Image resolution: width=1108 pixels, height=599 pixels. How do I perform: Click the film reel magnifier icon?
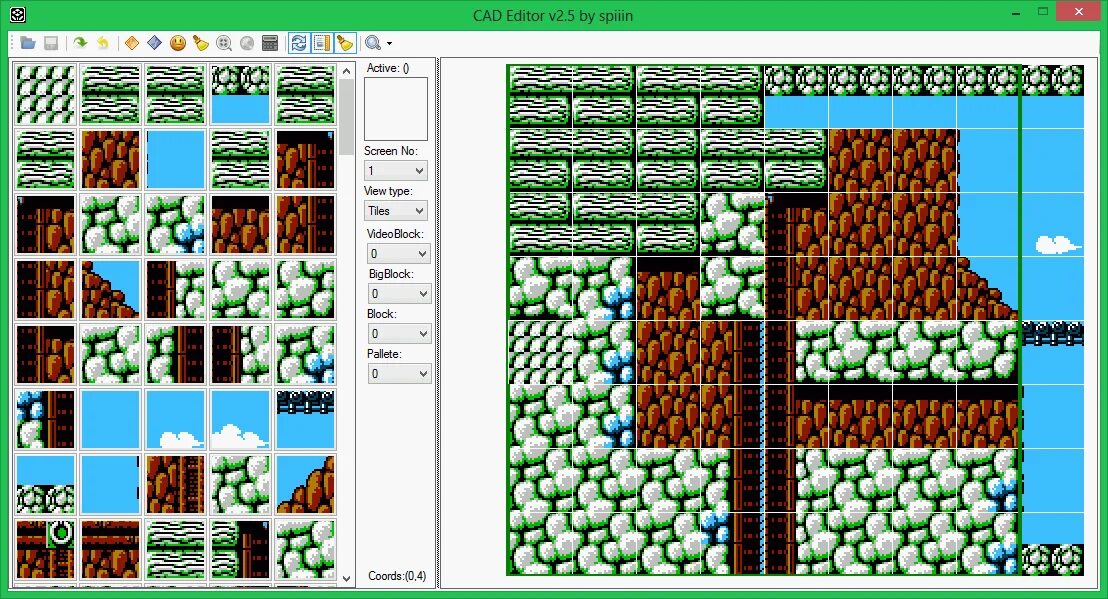[224, 43]
